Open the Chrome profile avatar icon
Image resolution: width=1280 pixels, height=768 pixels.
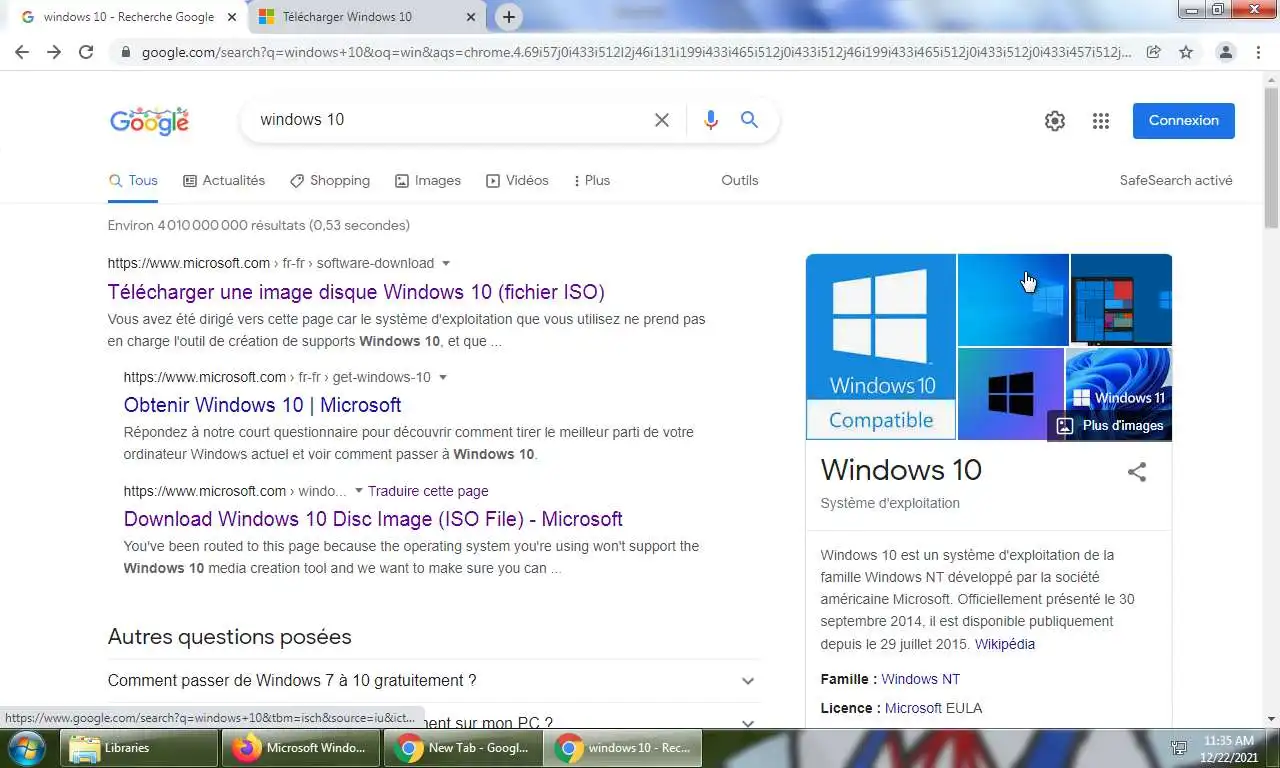[x=1225, y=52]
